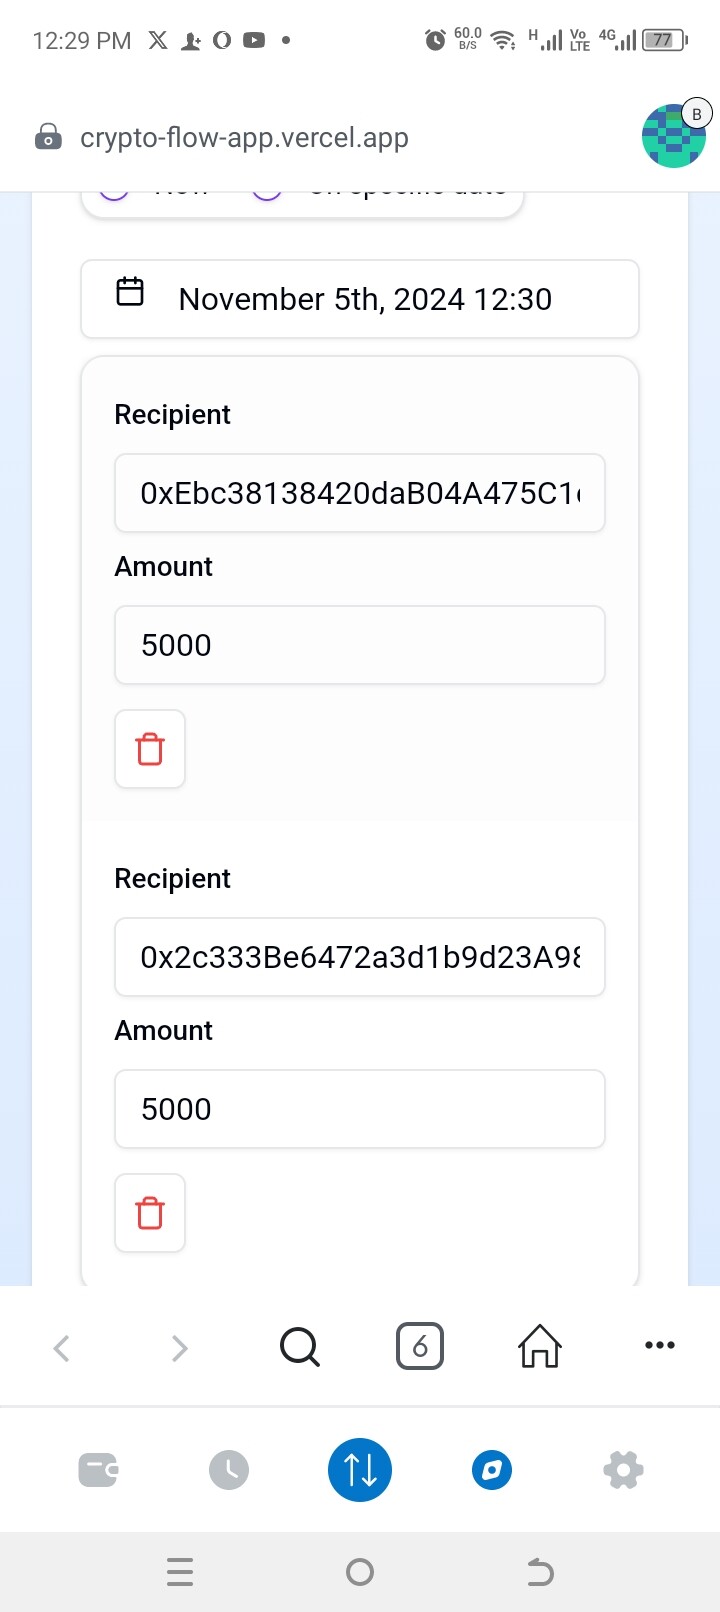Open the wallet tab icon
Viewport: 720px width, 1612px height.
coord(98,1470)
